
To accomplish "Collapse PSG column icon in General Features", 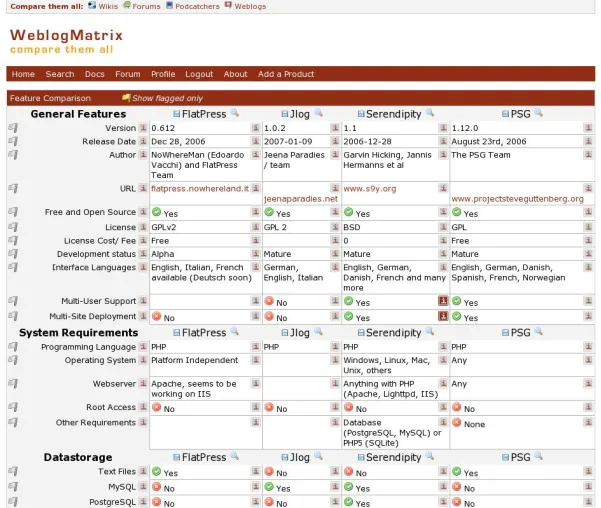I will [505, 114].
